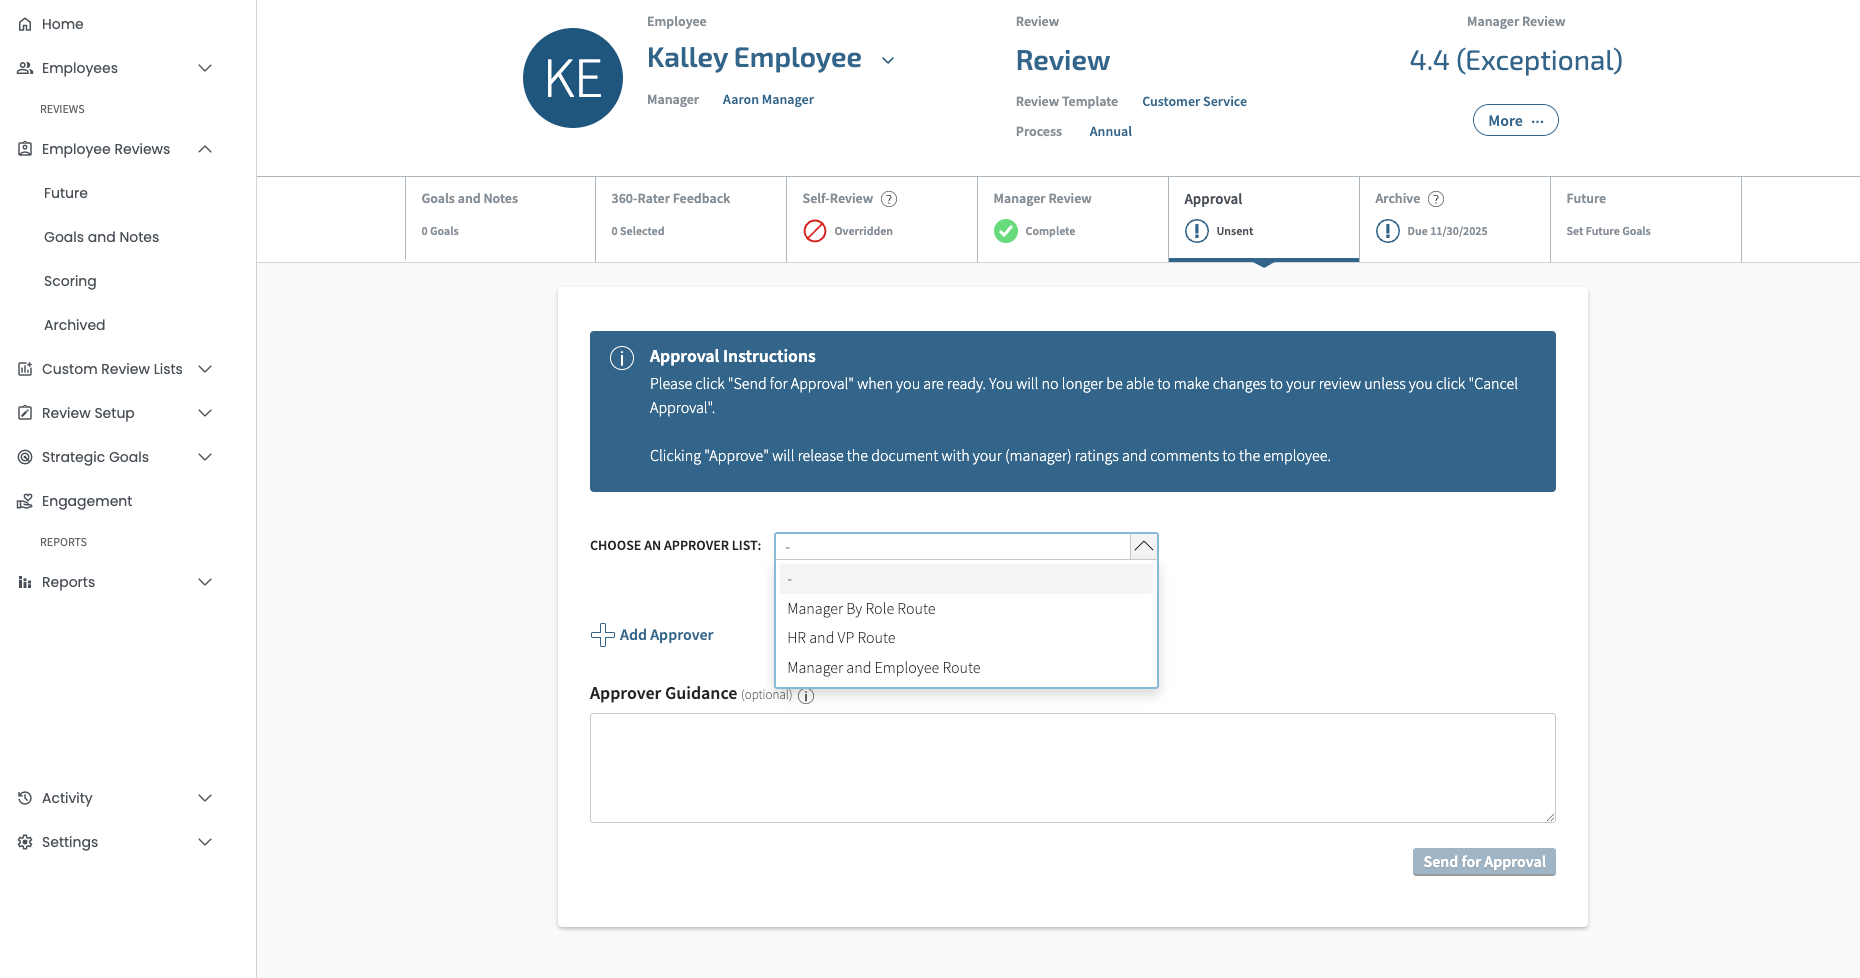
Task: Expand the Custom Review Lists section
Action: [205, 369]
